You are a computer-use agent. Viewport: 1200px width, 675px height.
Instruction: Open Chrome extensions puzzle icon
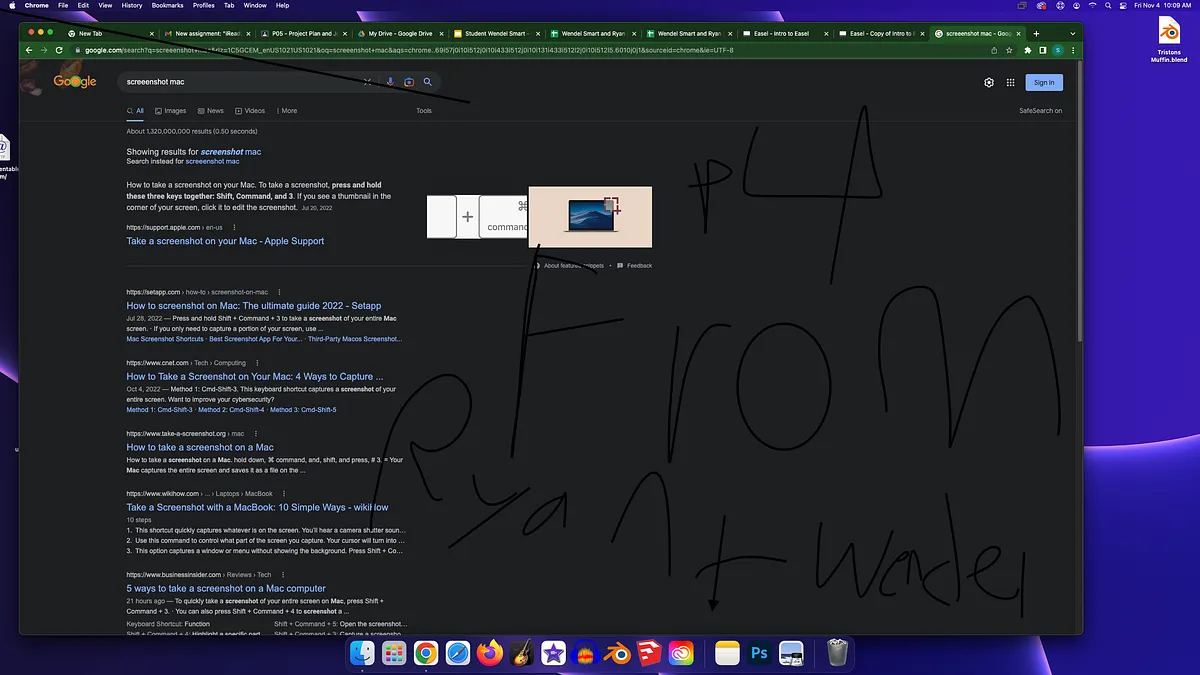[1028, 50]
